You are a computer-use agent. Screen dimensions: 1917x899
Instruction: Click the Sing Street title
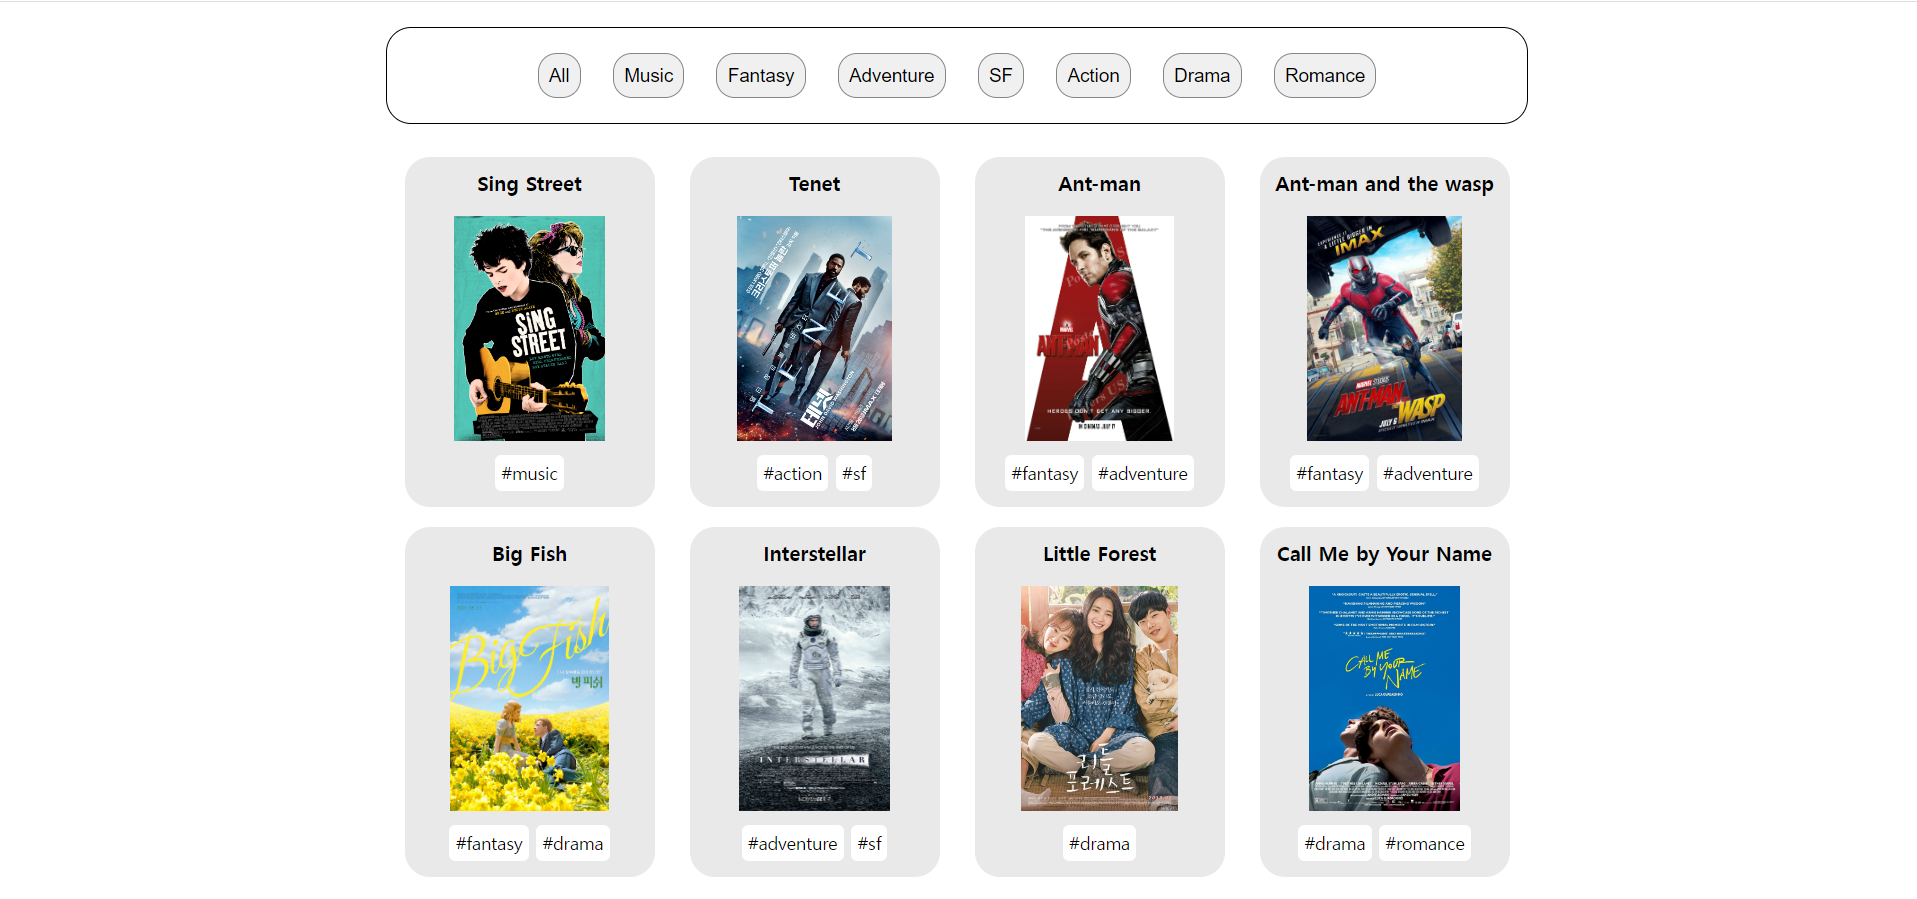click(529, 184)
